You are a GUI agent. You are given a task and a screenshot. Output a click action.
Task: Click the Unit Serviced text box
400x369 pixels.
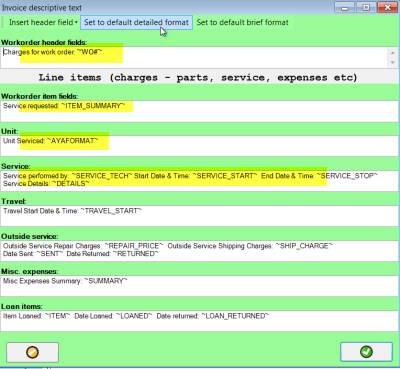pos(199,146)
